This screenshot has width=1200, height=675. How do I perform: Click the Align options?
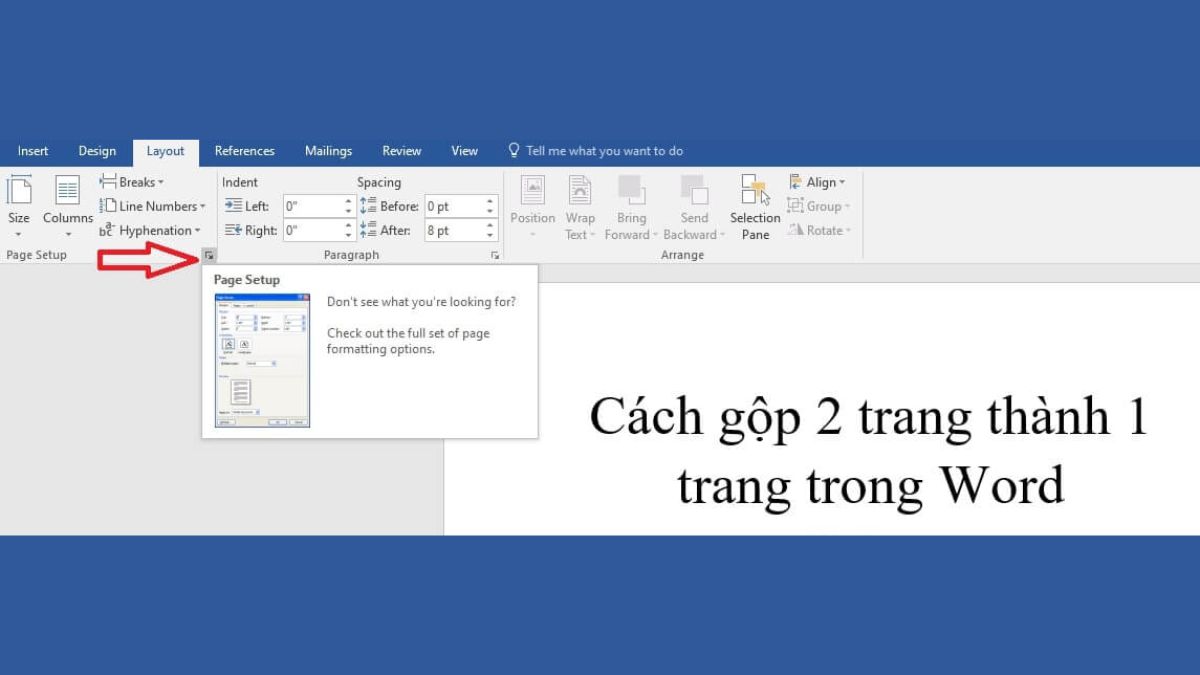point(819,181)
